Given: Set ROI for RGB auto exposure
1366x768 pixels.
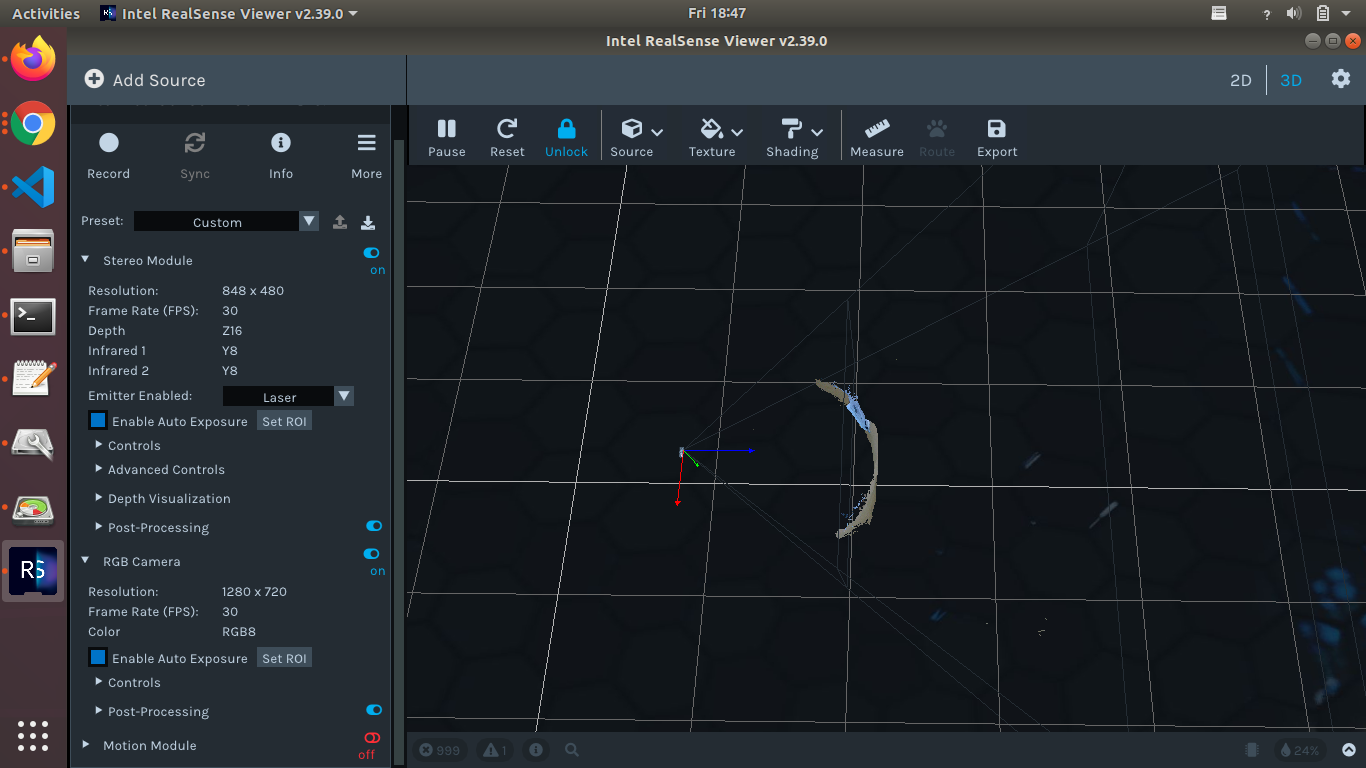Looking at the screenshot, I should click(284, 657).
